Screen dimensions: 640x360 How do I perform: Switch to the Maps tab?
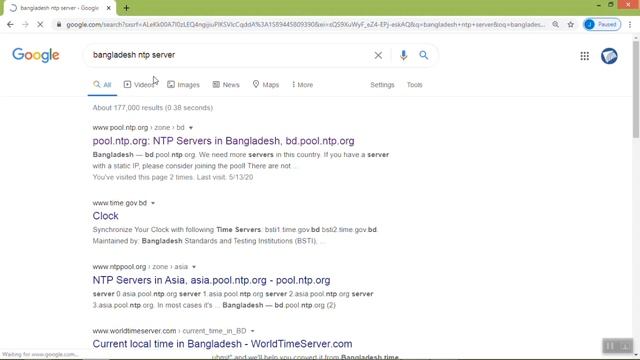[266, 84]
